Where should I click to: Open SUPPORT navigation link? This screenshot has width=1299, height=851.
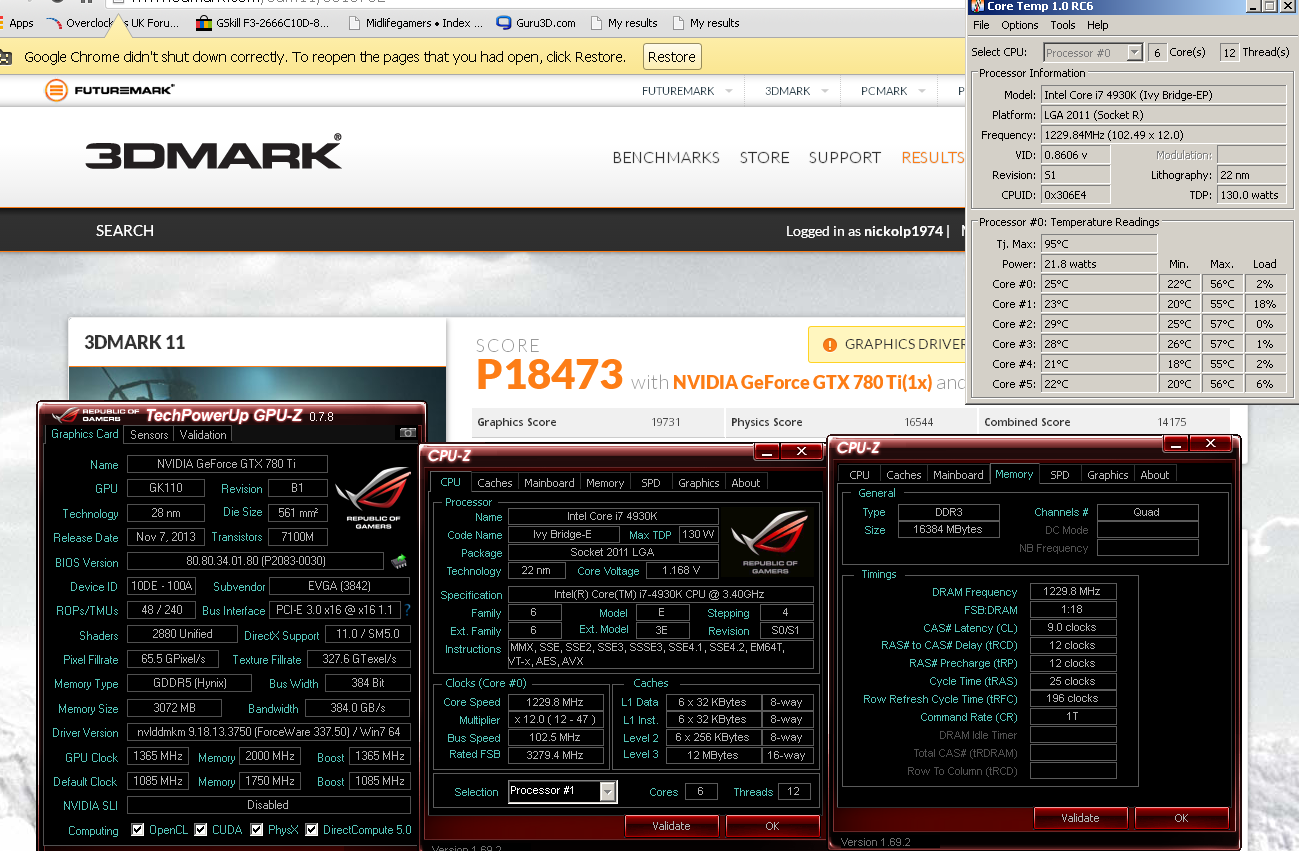pyautogui.click(x=845, y=158)
